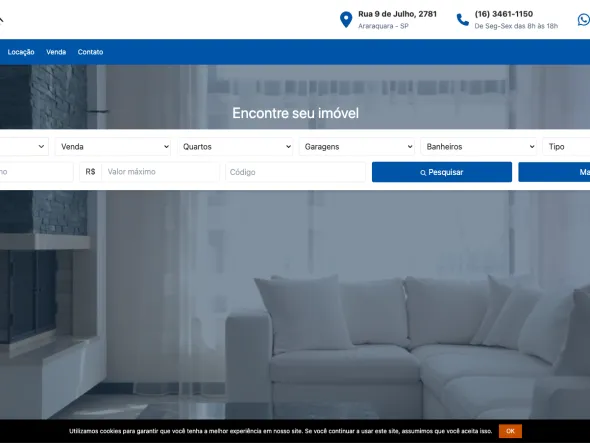Screen dimensions: 590x443
Task: Click the input field left of R$
Action: [x=36, y=172]
